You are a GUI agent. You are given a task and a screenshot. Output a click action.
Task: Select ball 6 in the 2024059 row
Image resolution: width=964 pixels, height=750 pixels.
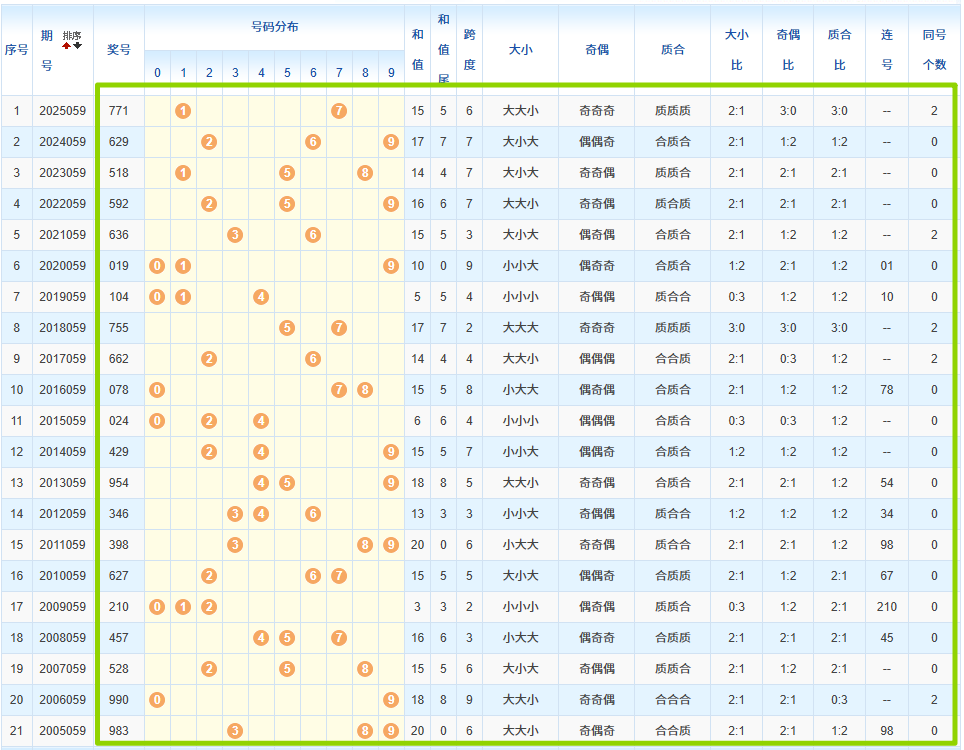click(313, 142)
